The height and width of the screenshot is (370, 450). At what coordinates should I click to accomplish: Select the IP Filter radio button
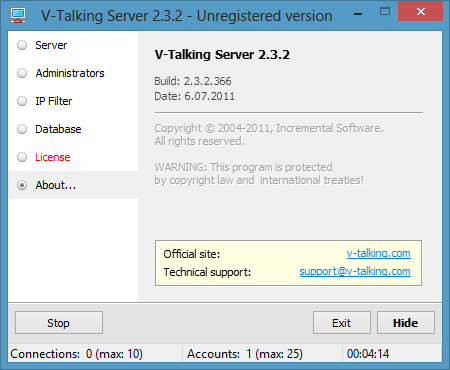click(x=22, y=101)
